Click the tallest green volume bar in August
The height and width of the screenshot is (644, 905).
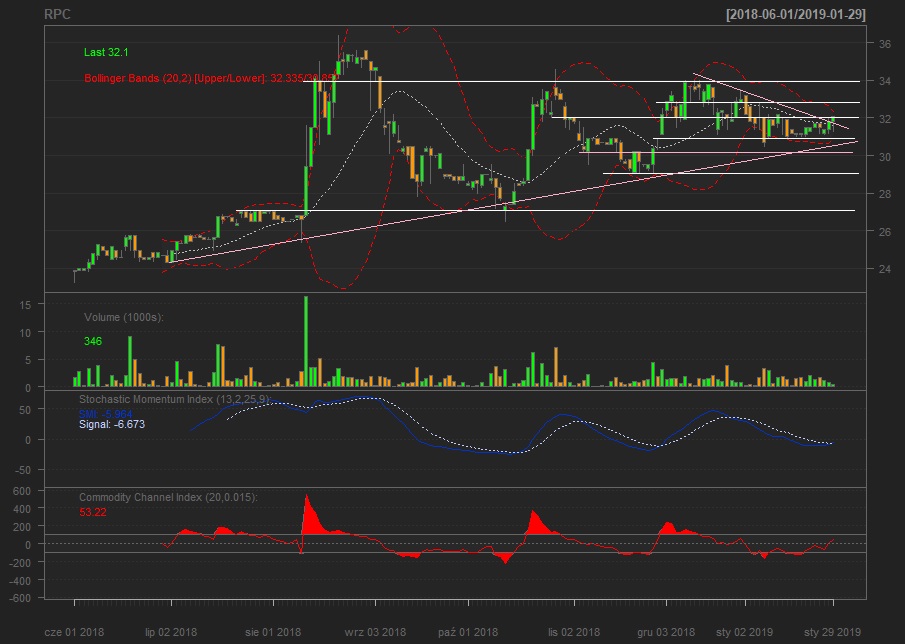tap(306, 342)
